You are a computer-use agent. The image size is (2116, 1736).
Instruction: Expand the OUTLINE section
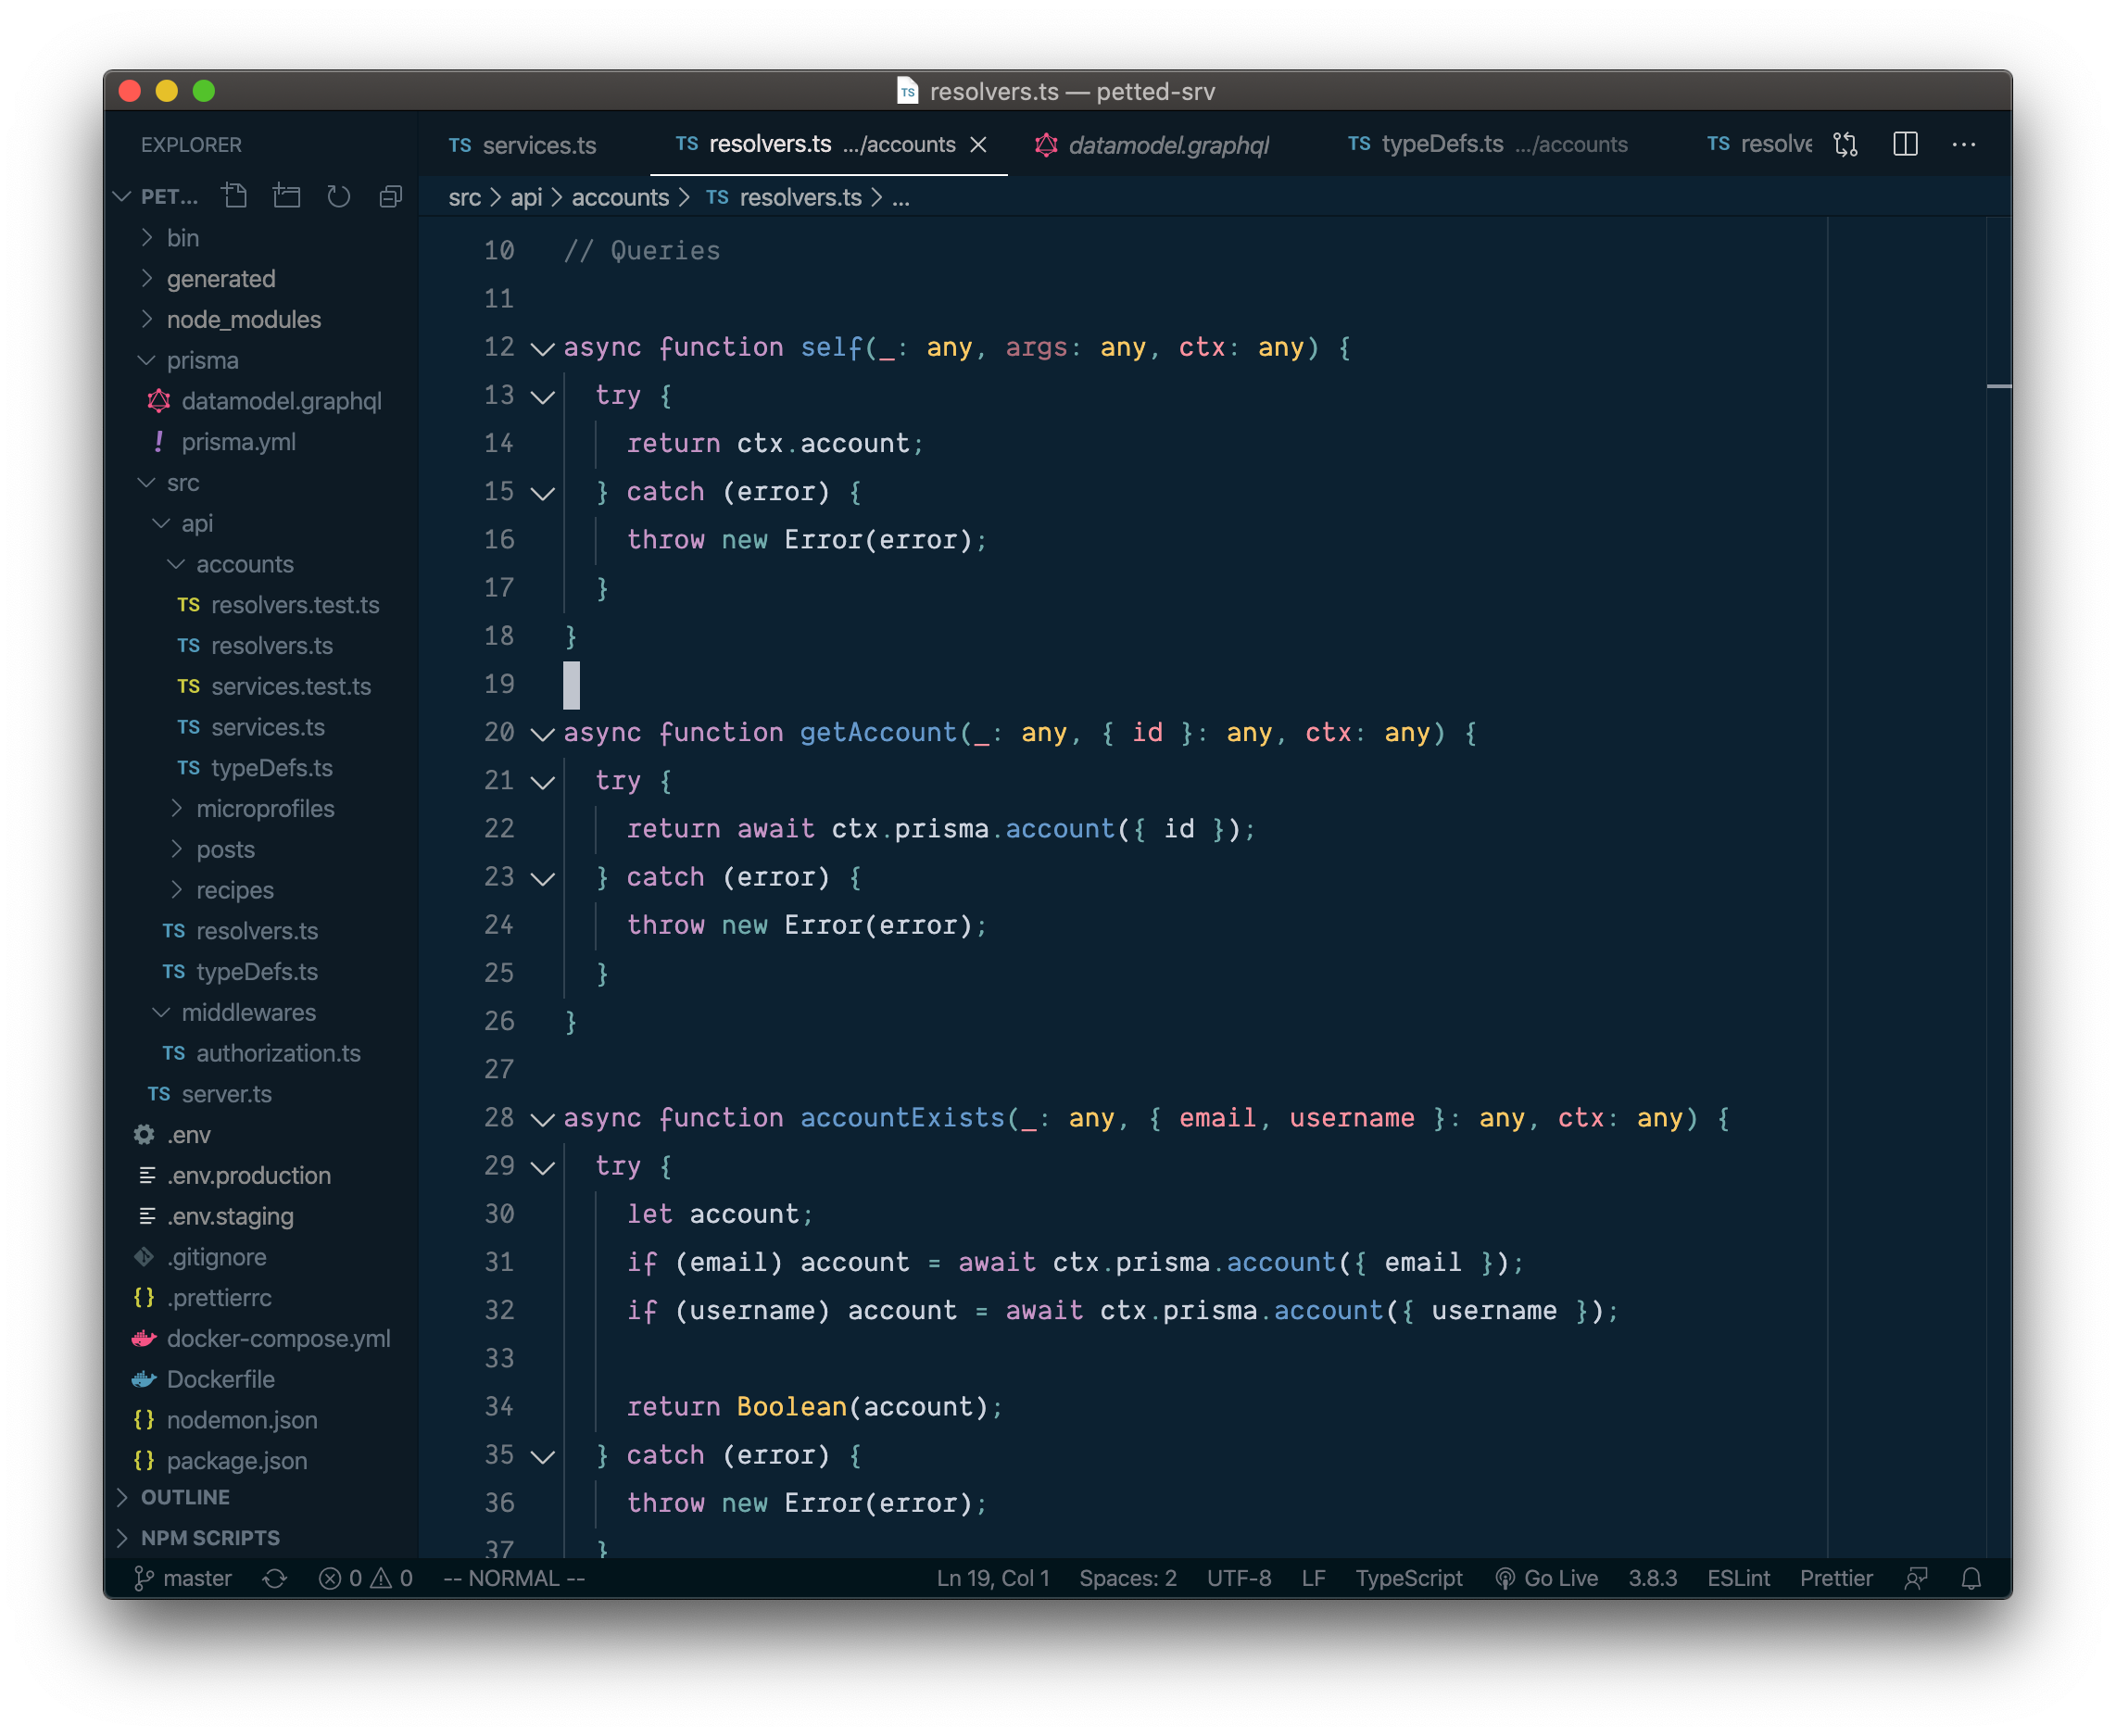click(x=262, y=1497)
